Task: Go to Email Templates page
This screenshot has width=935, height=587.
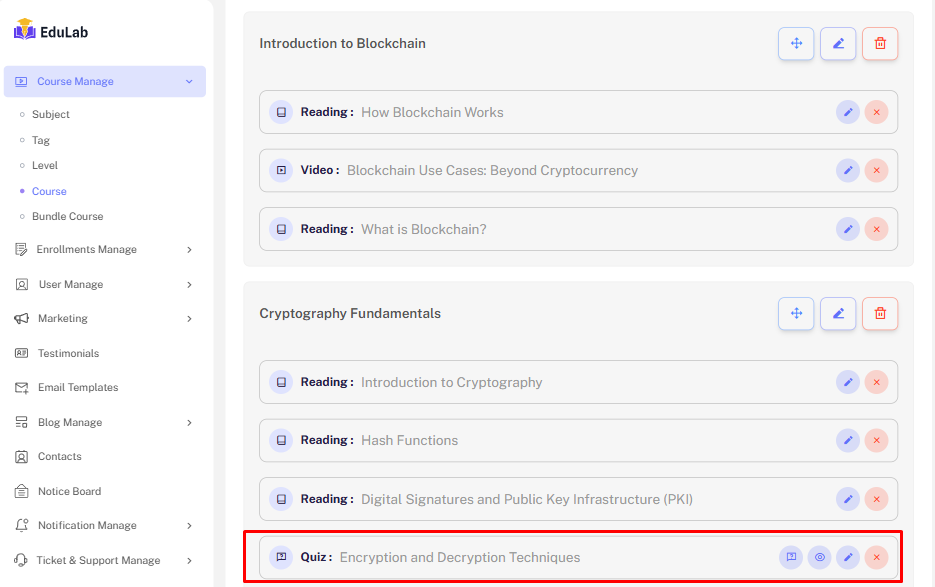Action: [78, 388]
